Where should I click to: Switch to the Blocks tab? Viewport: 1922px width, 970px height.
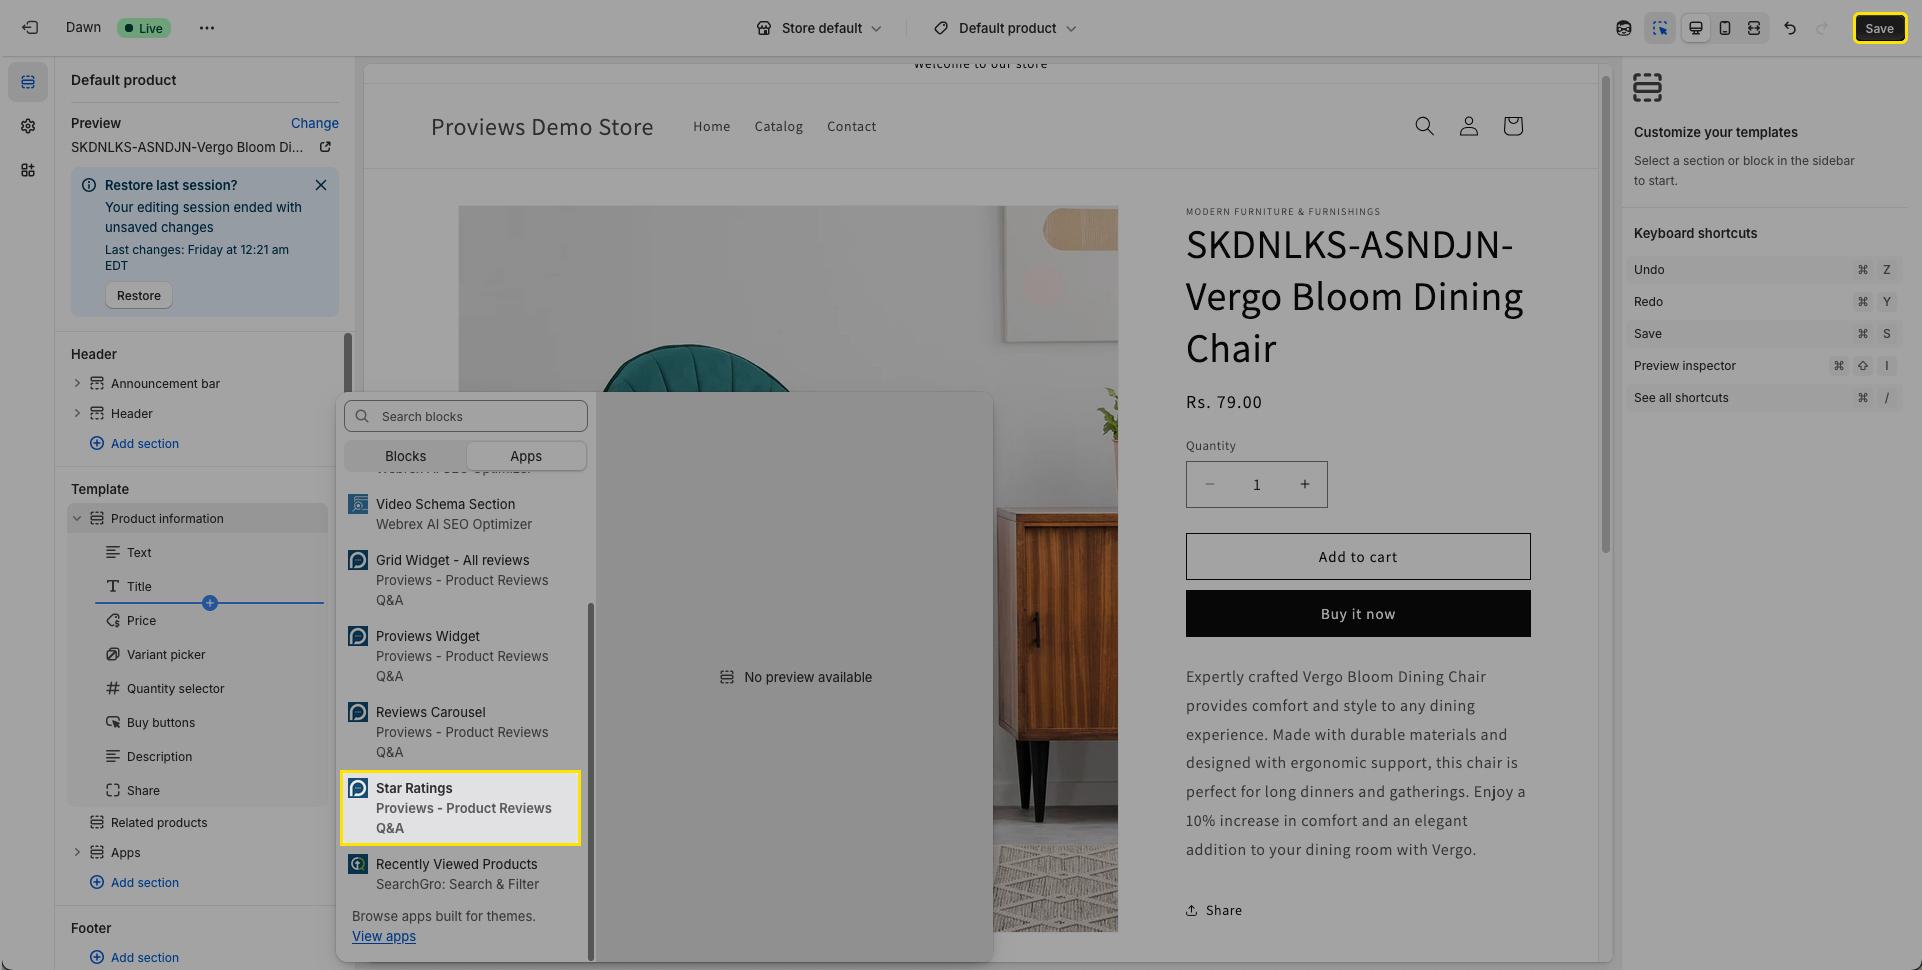coord(405,456)
